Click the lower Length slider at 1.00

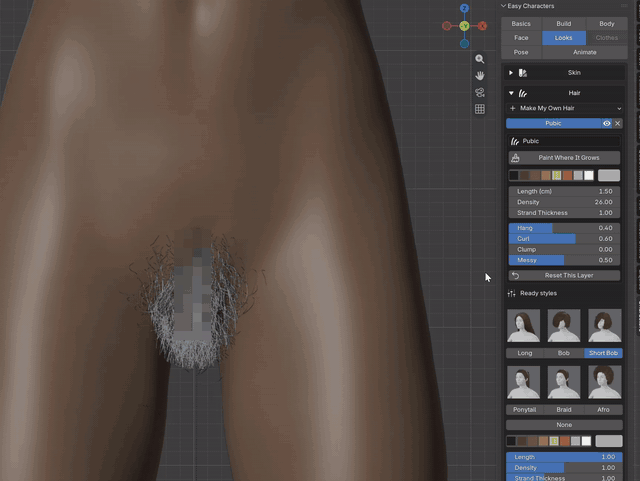click(564, 457)
